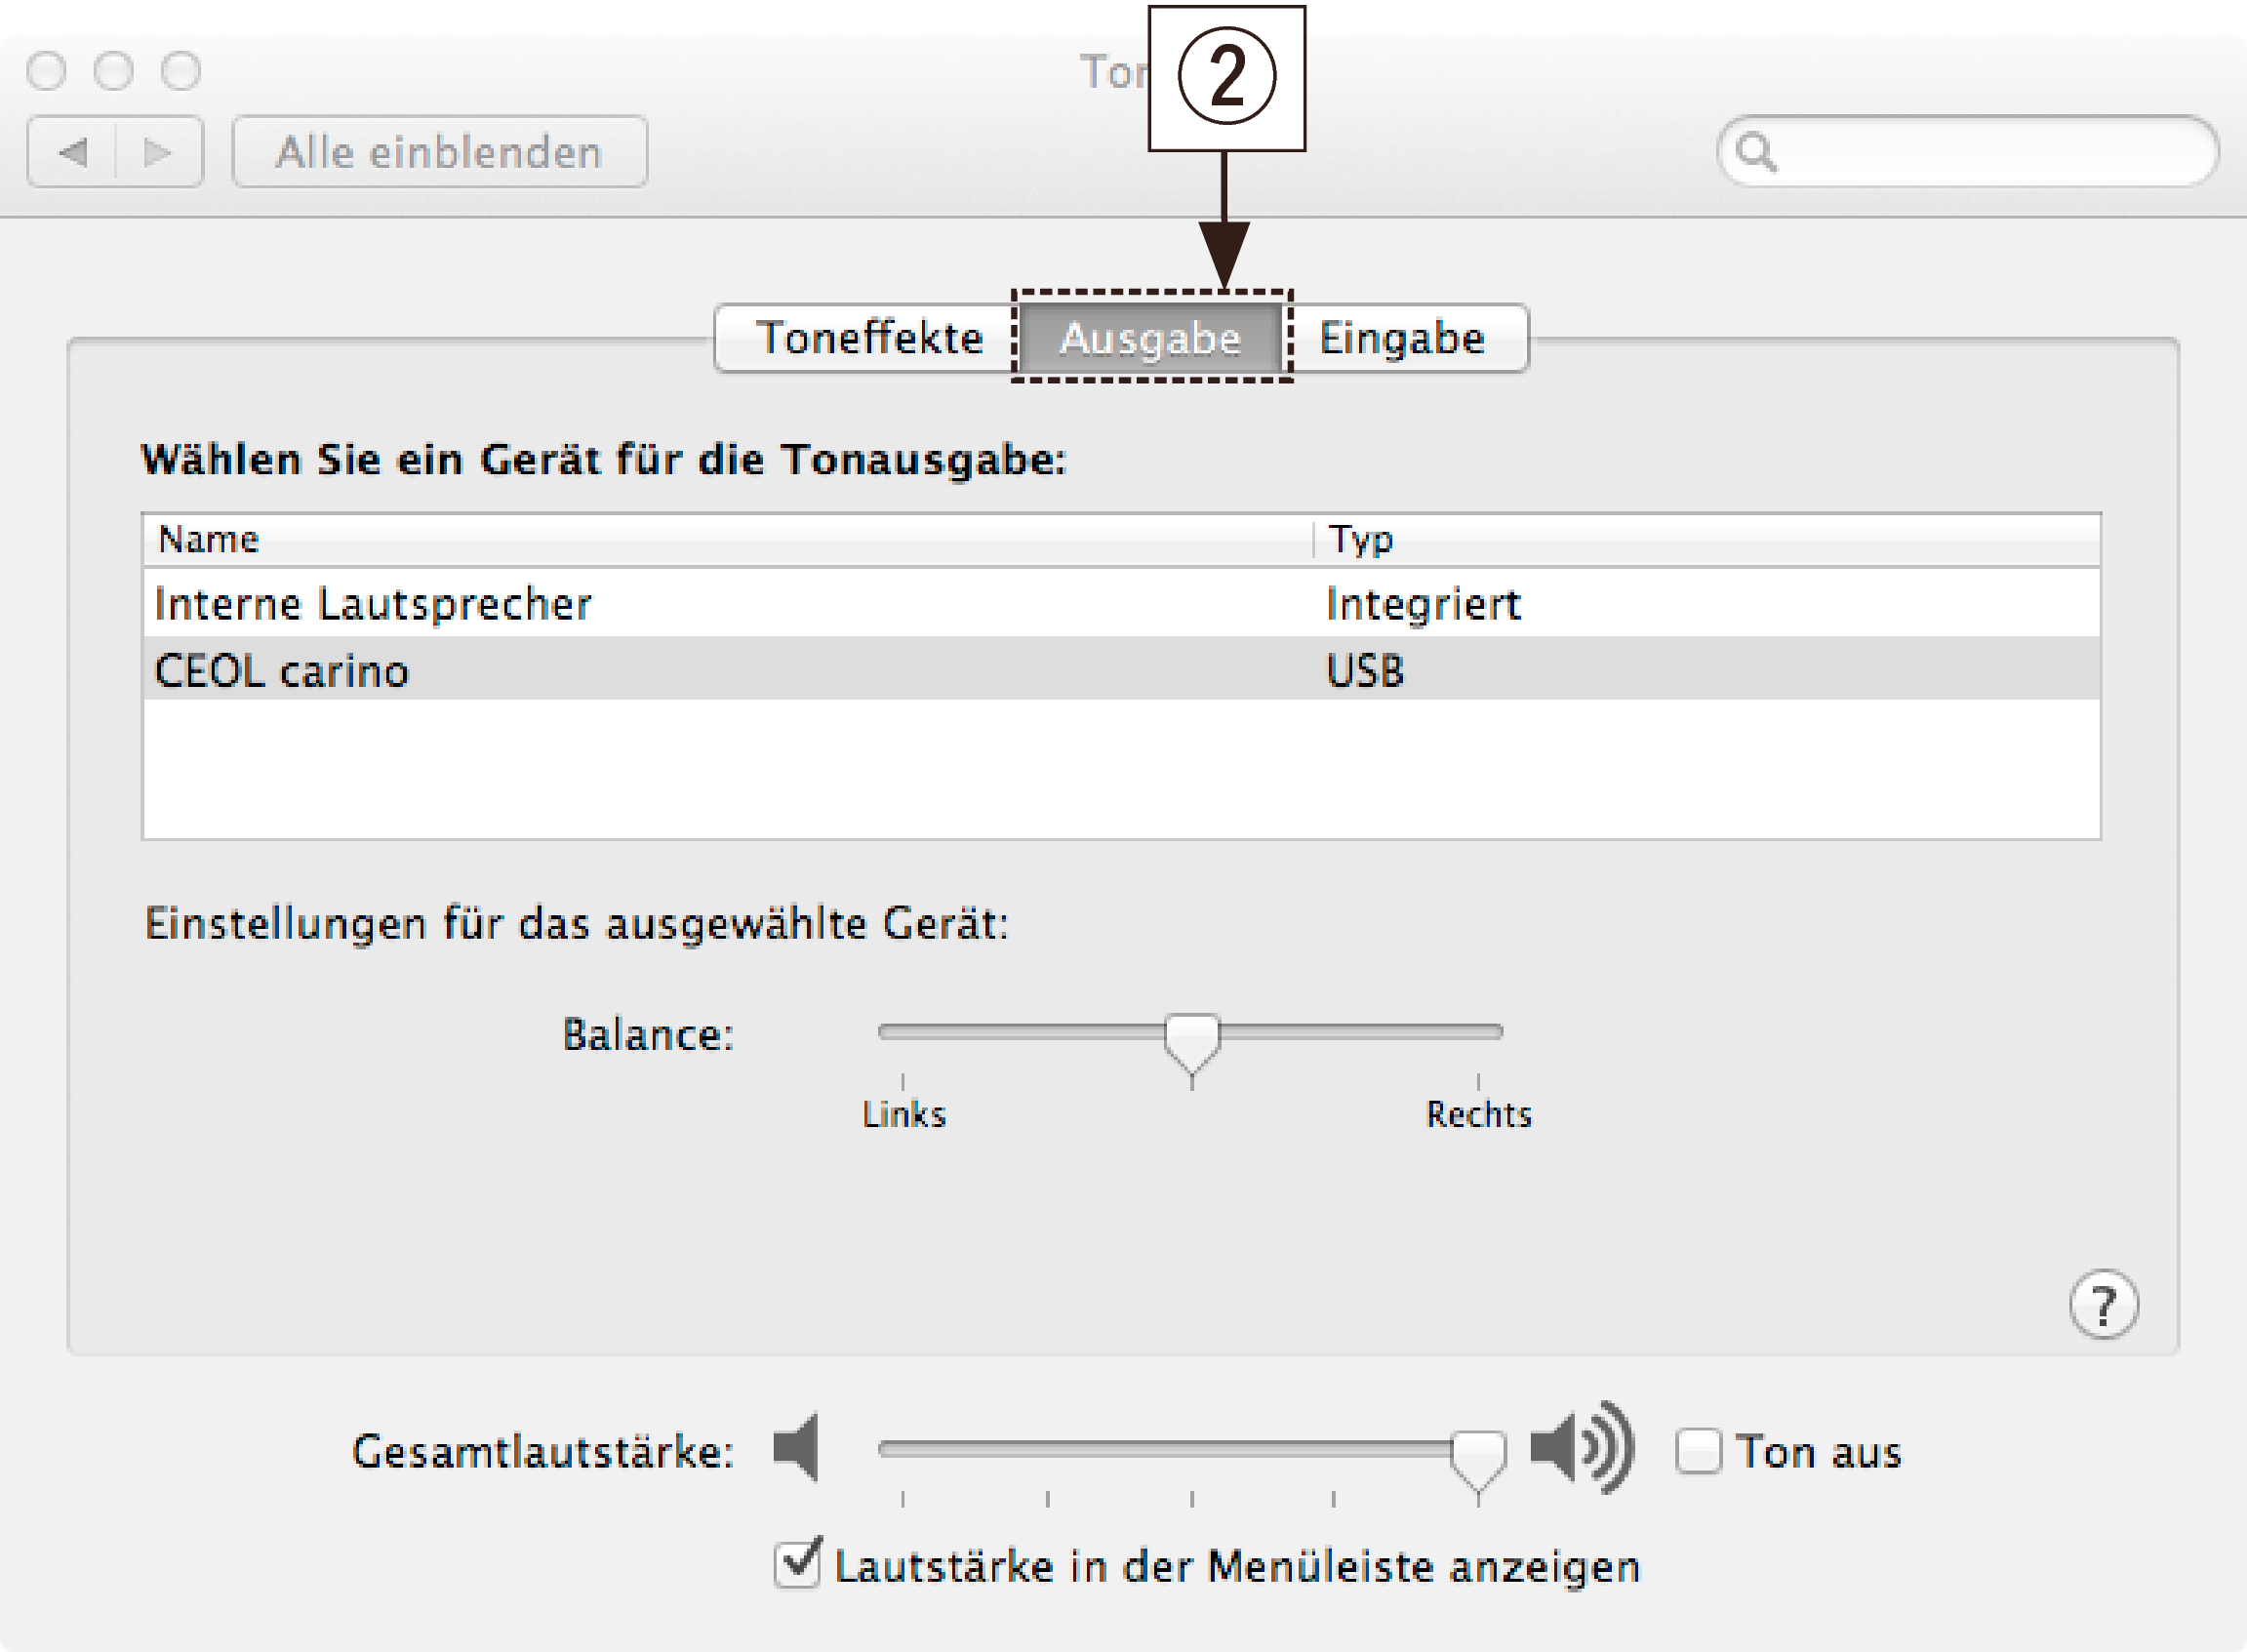Viewport: 2247px width, 1652px height.
Task: Select Interne Lautsprecher output device
Action: tap(373, 604)
